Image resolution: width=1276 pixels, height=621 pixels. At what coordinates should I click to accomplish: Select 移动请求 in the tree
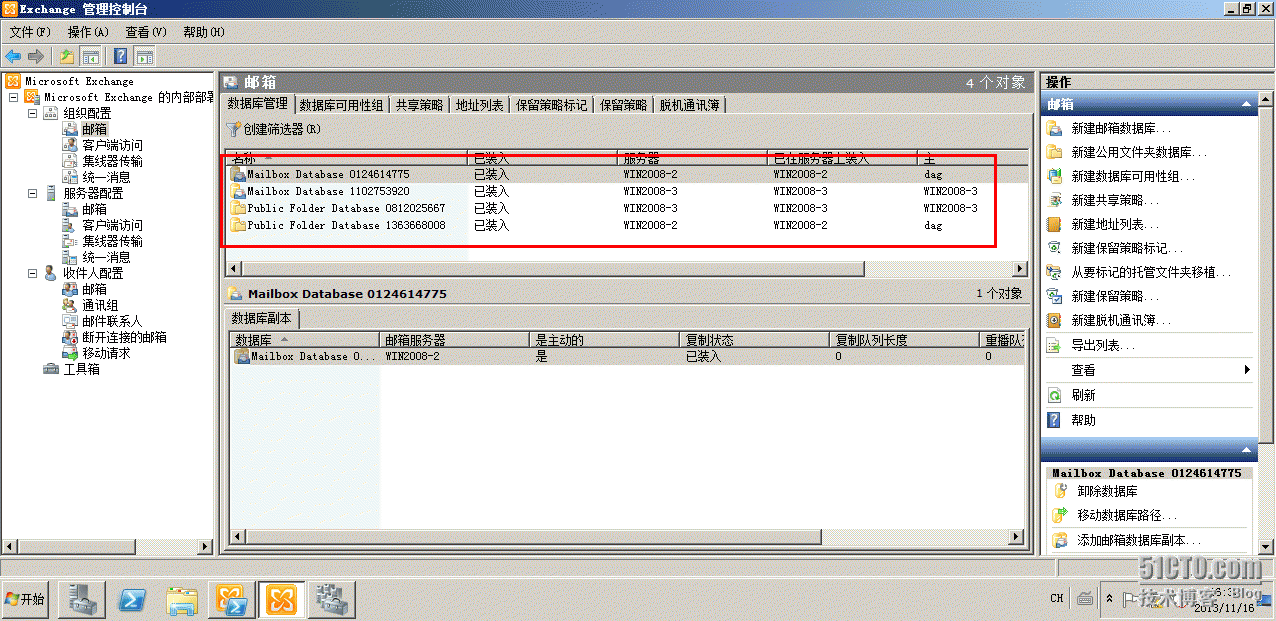pos(106,353)
